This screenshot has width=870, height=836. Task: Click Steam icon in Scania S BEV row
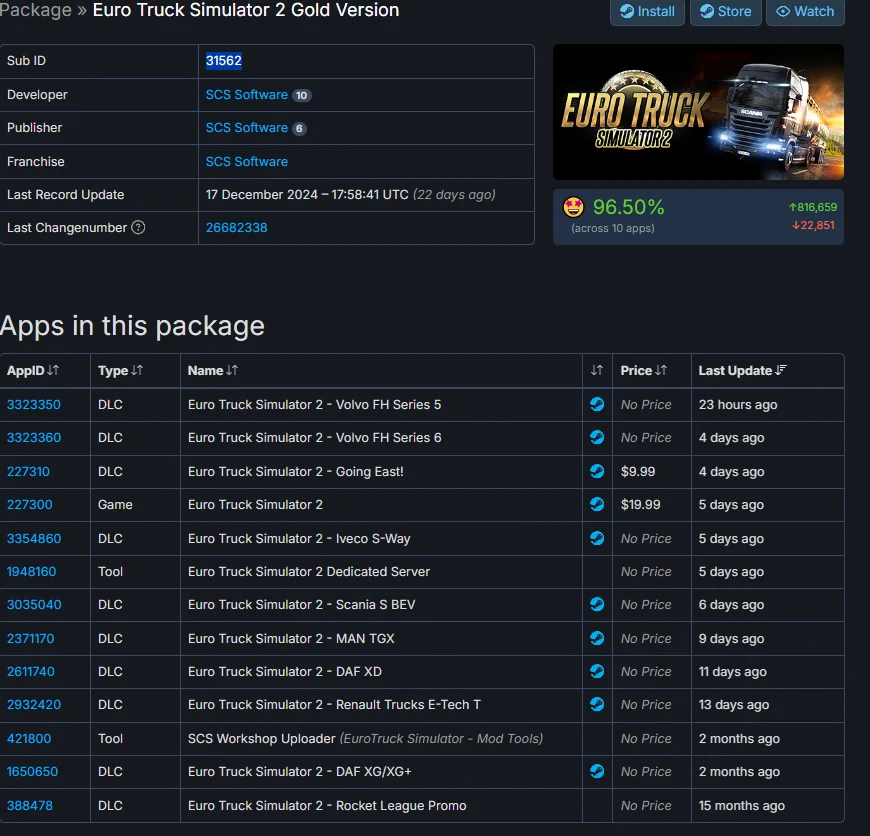(597, 604)
